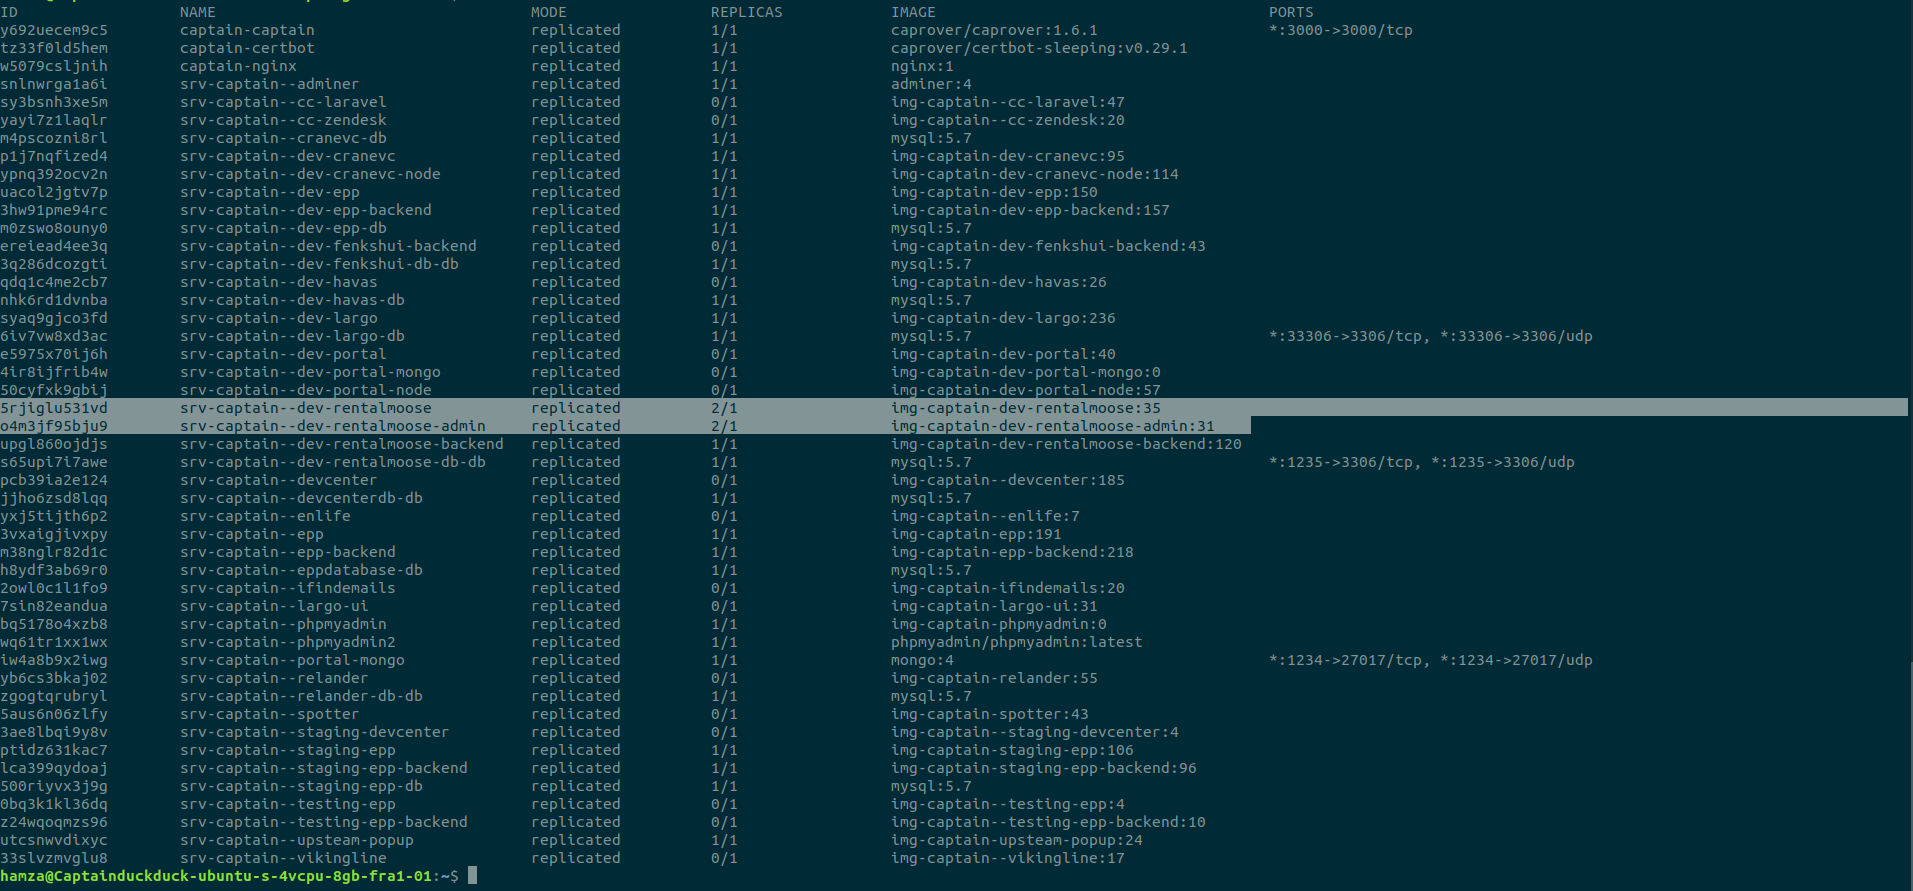This screenshot has width=1913, height=891.
Task: Click srv-captain--staging-devcenter name
Action: [315, 732]
